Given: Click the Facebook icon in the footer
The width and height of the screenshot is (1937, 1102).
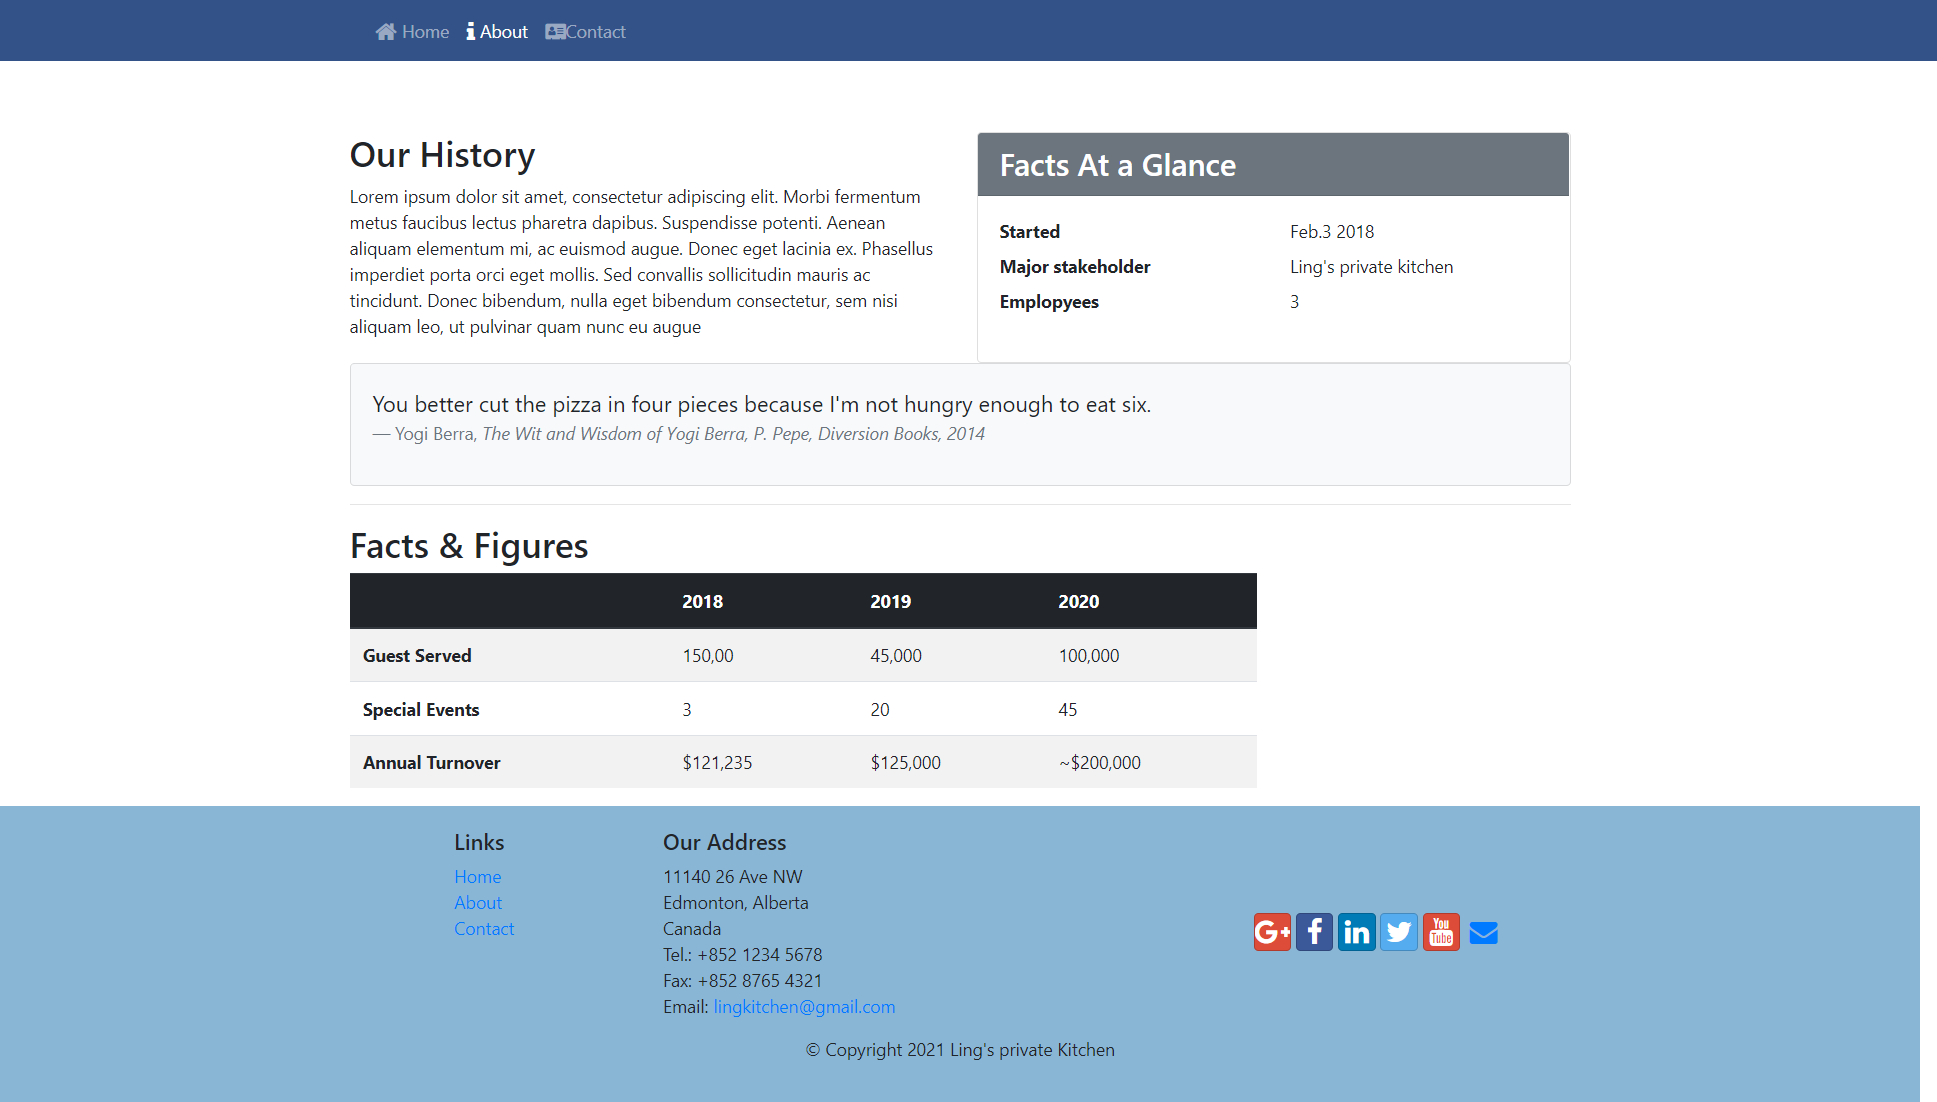Looking at the screenshot, I should [x=1313, y=931].
